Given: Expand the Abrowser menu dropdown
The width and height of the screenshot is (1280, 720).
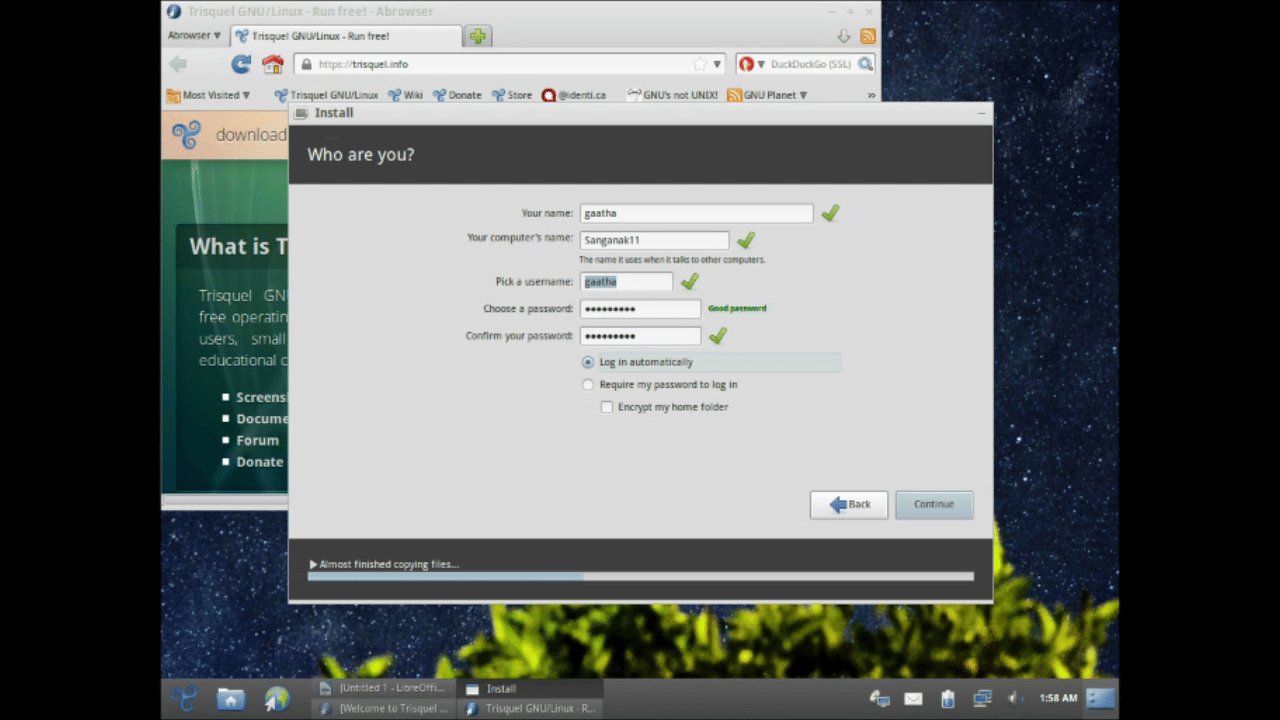Looking at the screenshot, I should (194, 35).
